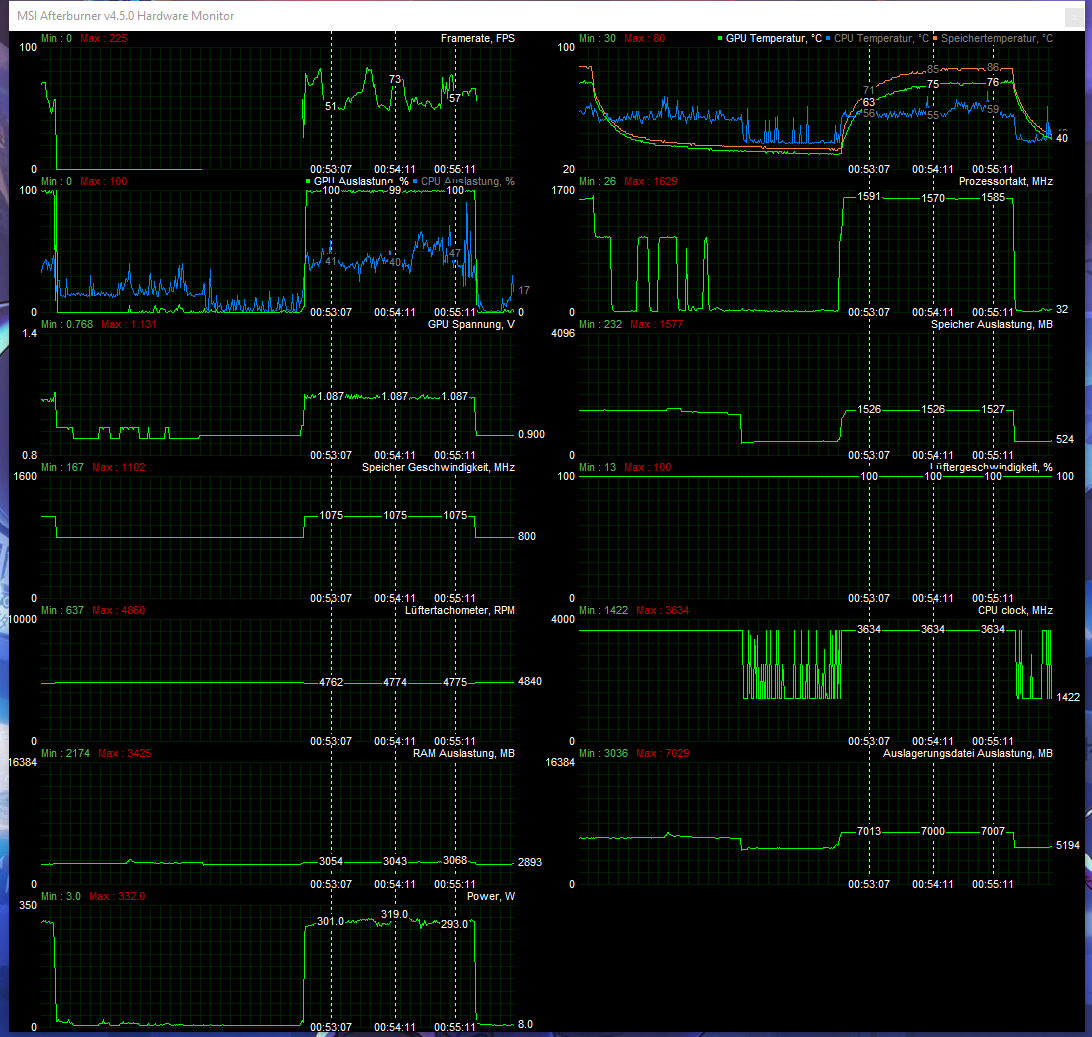Click the Max : 225 framerate value
Image resolution: width=1092 pixels, height=1037 pixels.
(x=104, y=38)
